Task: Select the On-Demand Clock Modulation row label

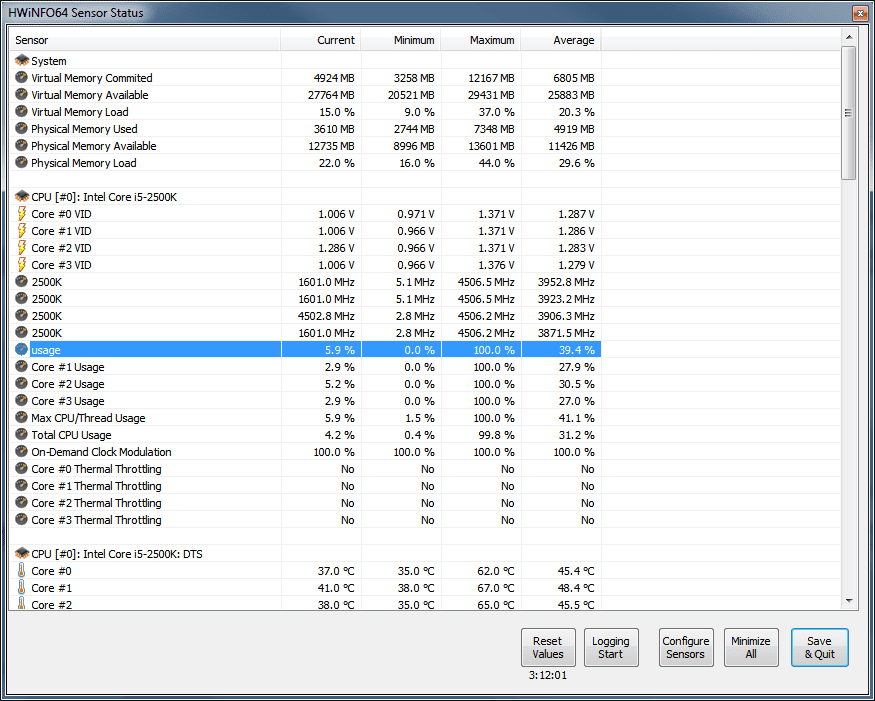Action: pyautogui.click(x=102, y=452)
